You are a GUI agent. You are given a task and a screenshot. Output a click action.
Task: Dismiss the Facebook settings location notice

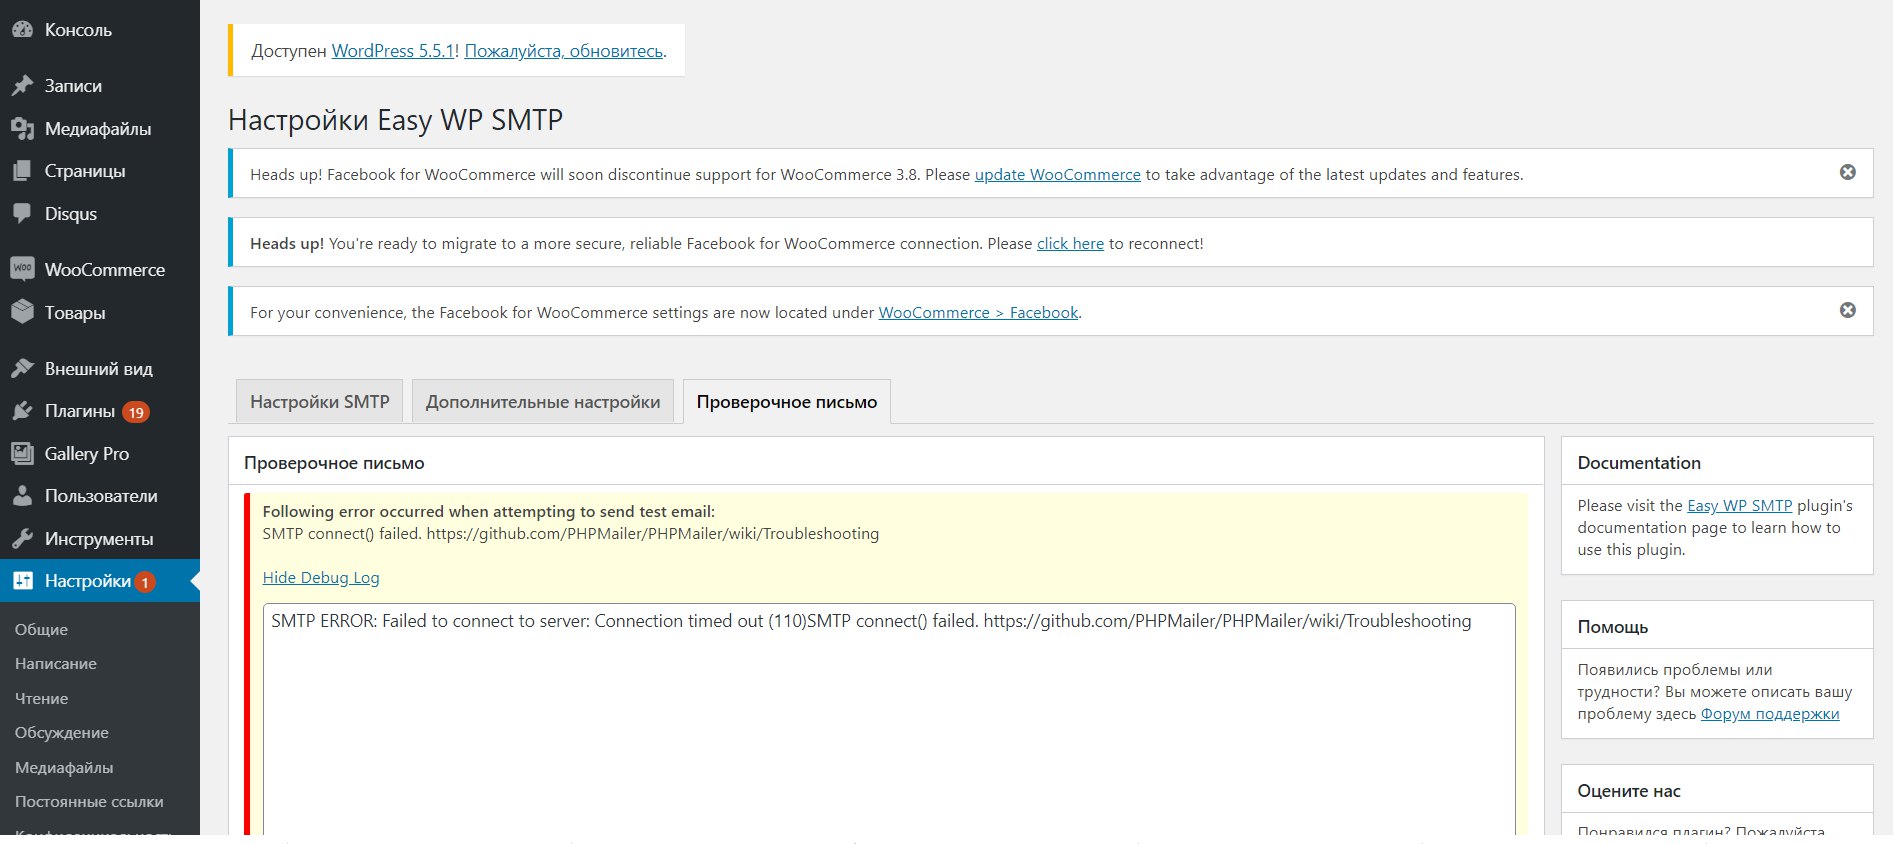(x=1848, y=310)
